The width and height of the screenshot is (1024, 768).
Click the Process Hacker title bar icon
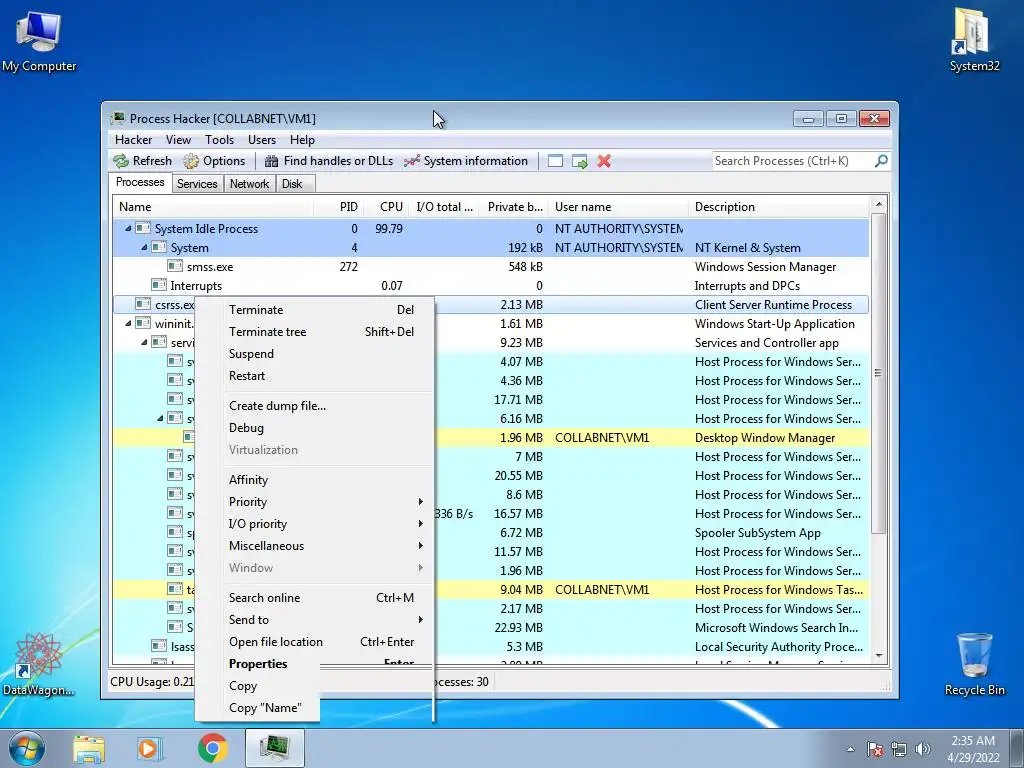coord(118,118)
